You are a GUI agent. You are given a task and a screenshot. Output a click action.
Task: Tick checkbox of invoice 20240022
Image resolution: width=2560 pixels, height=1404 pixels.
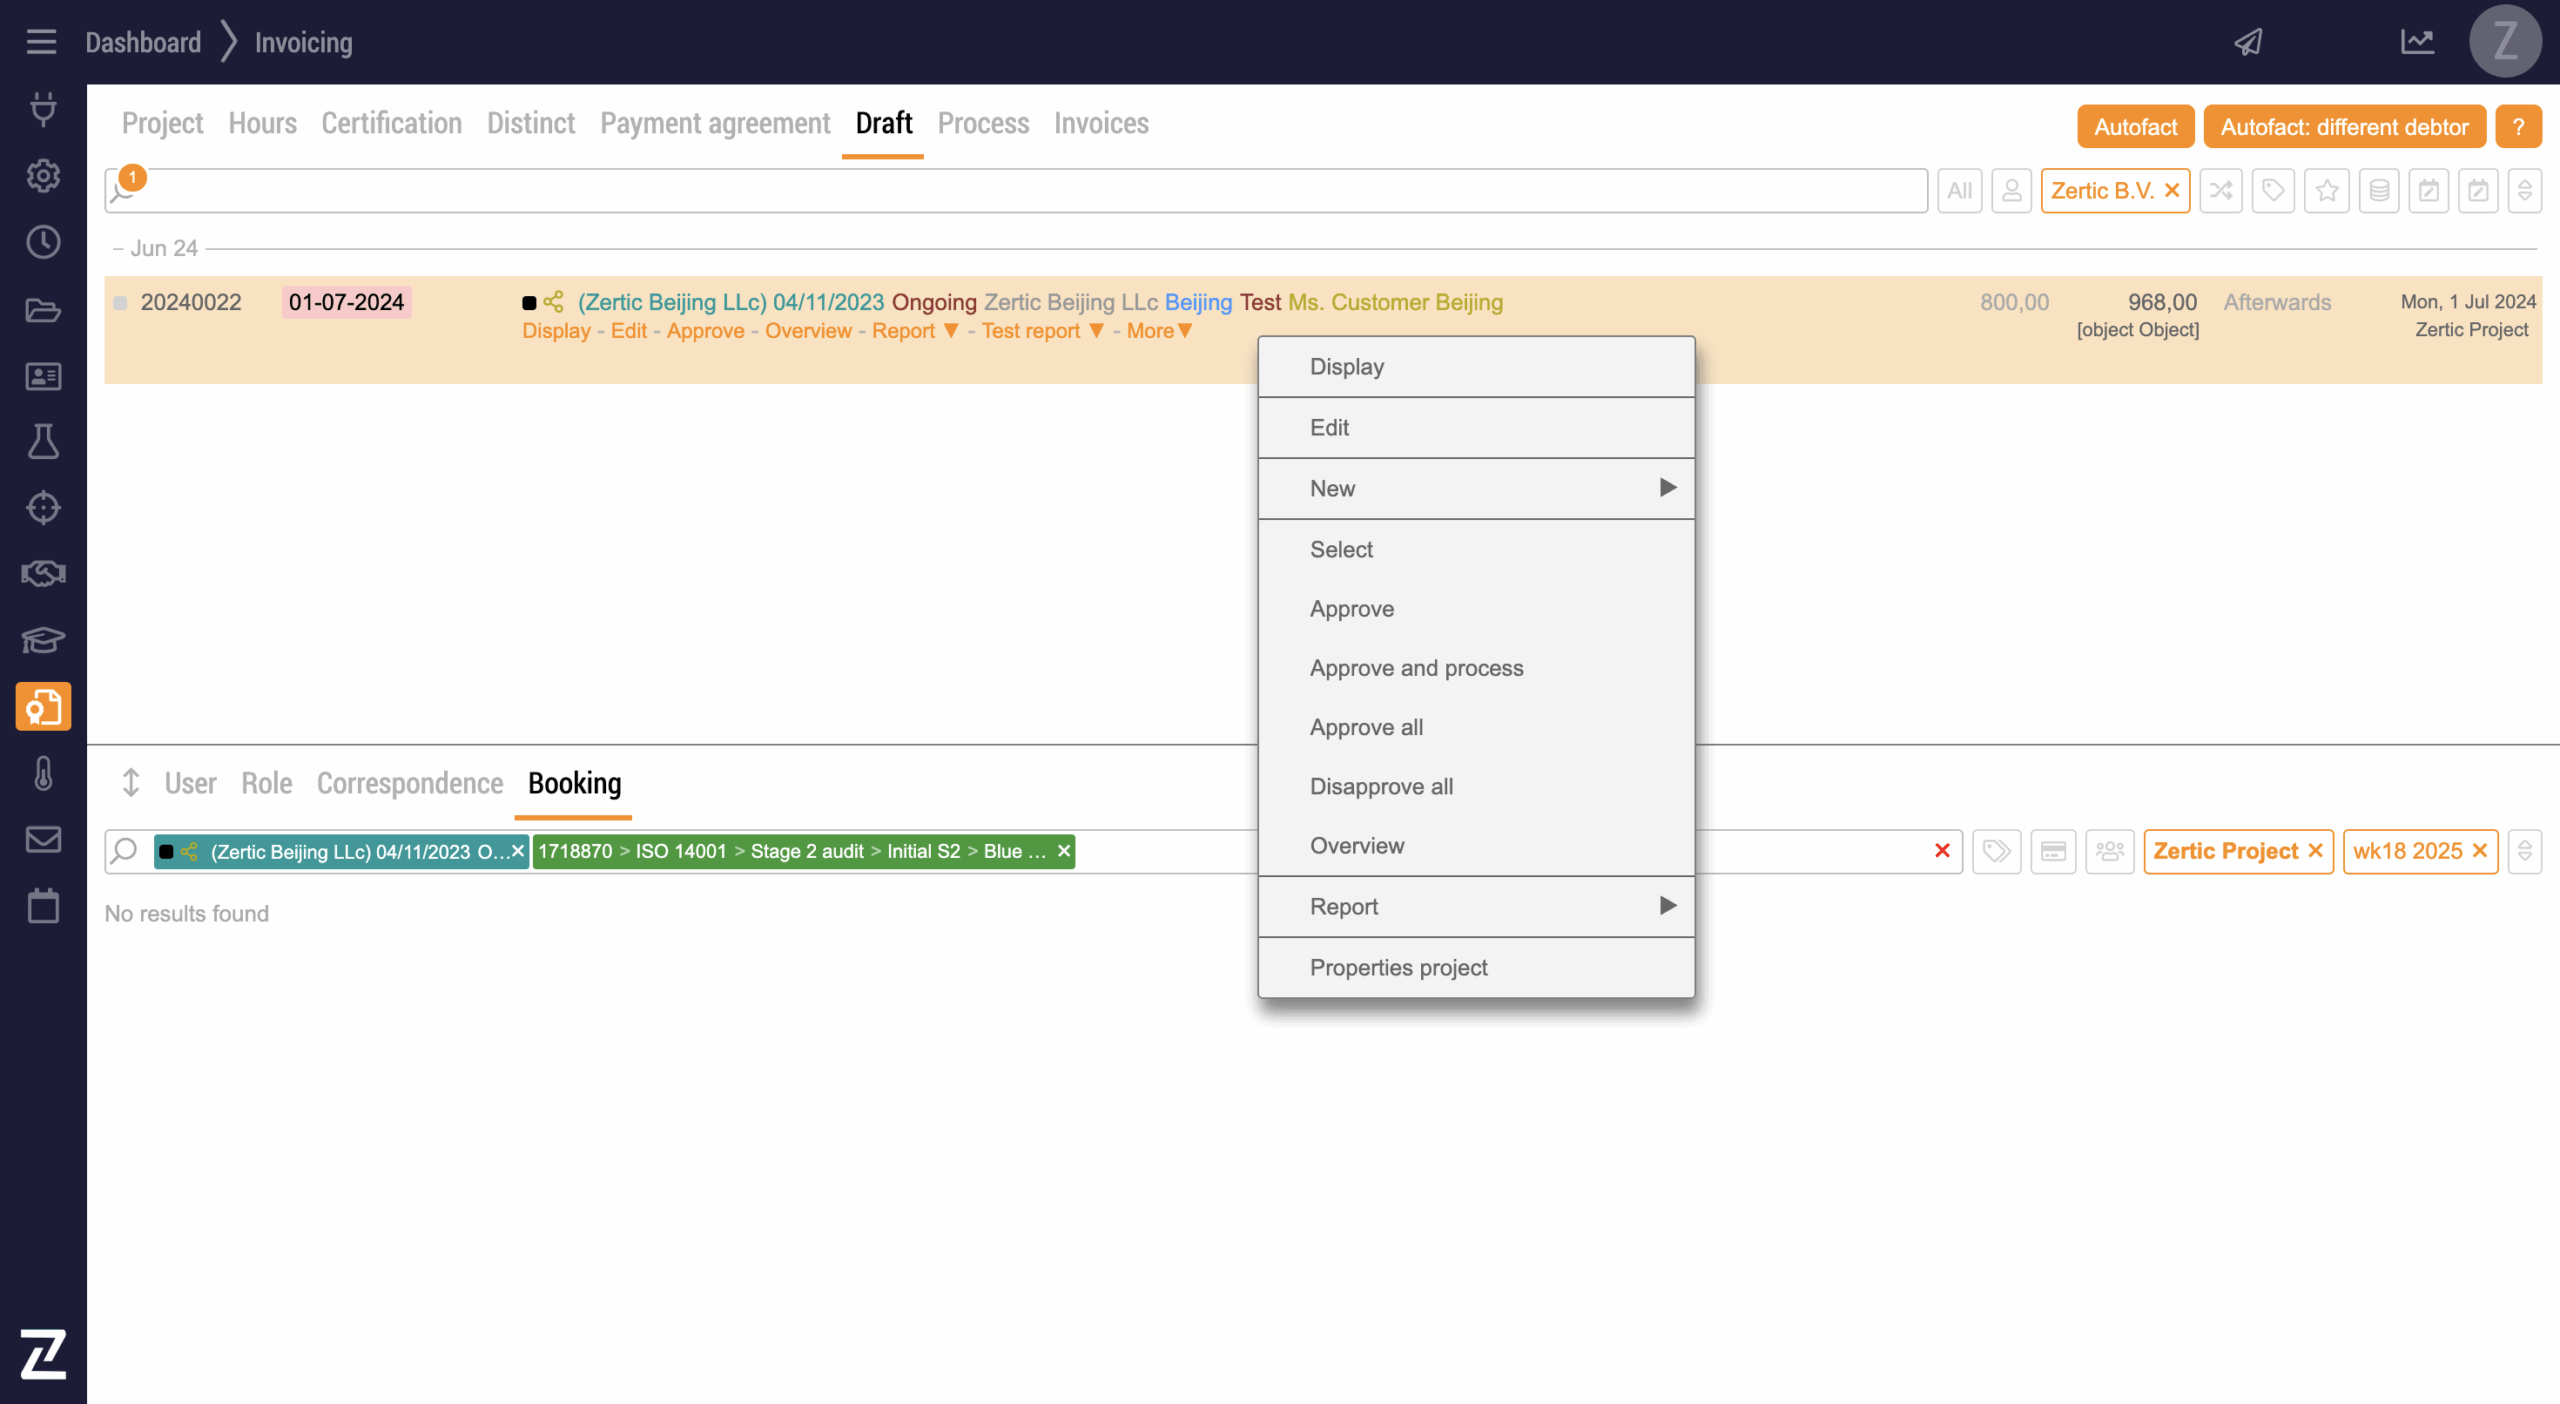pyautogui.click(x=121, y=303)
